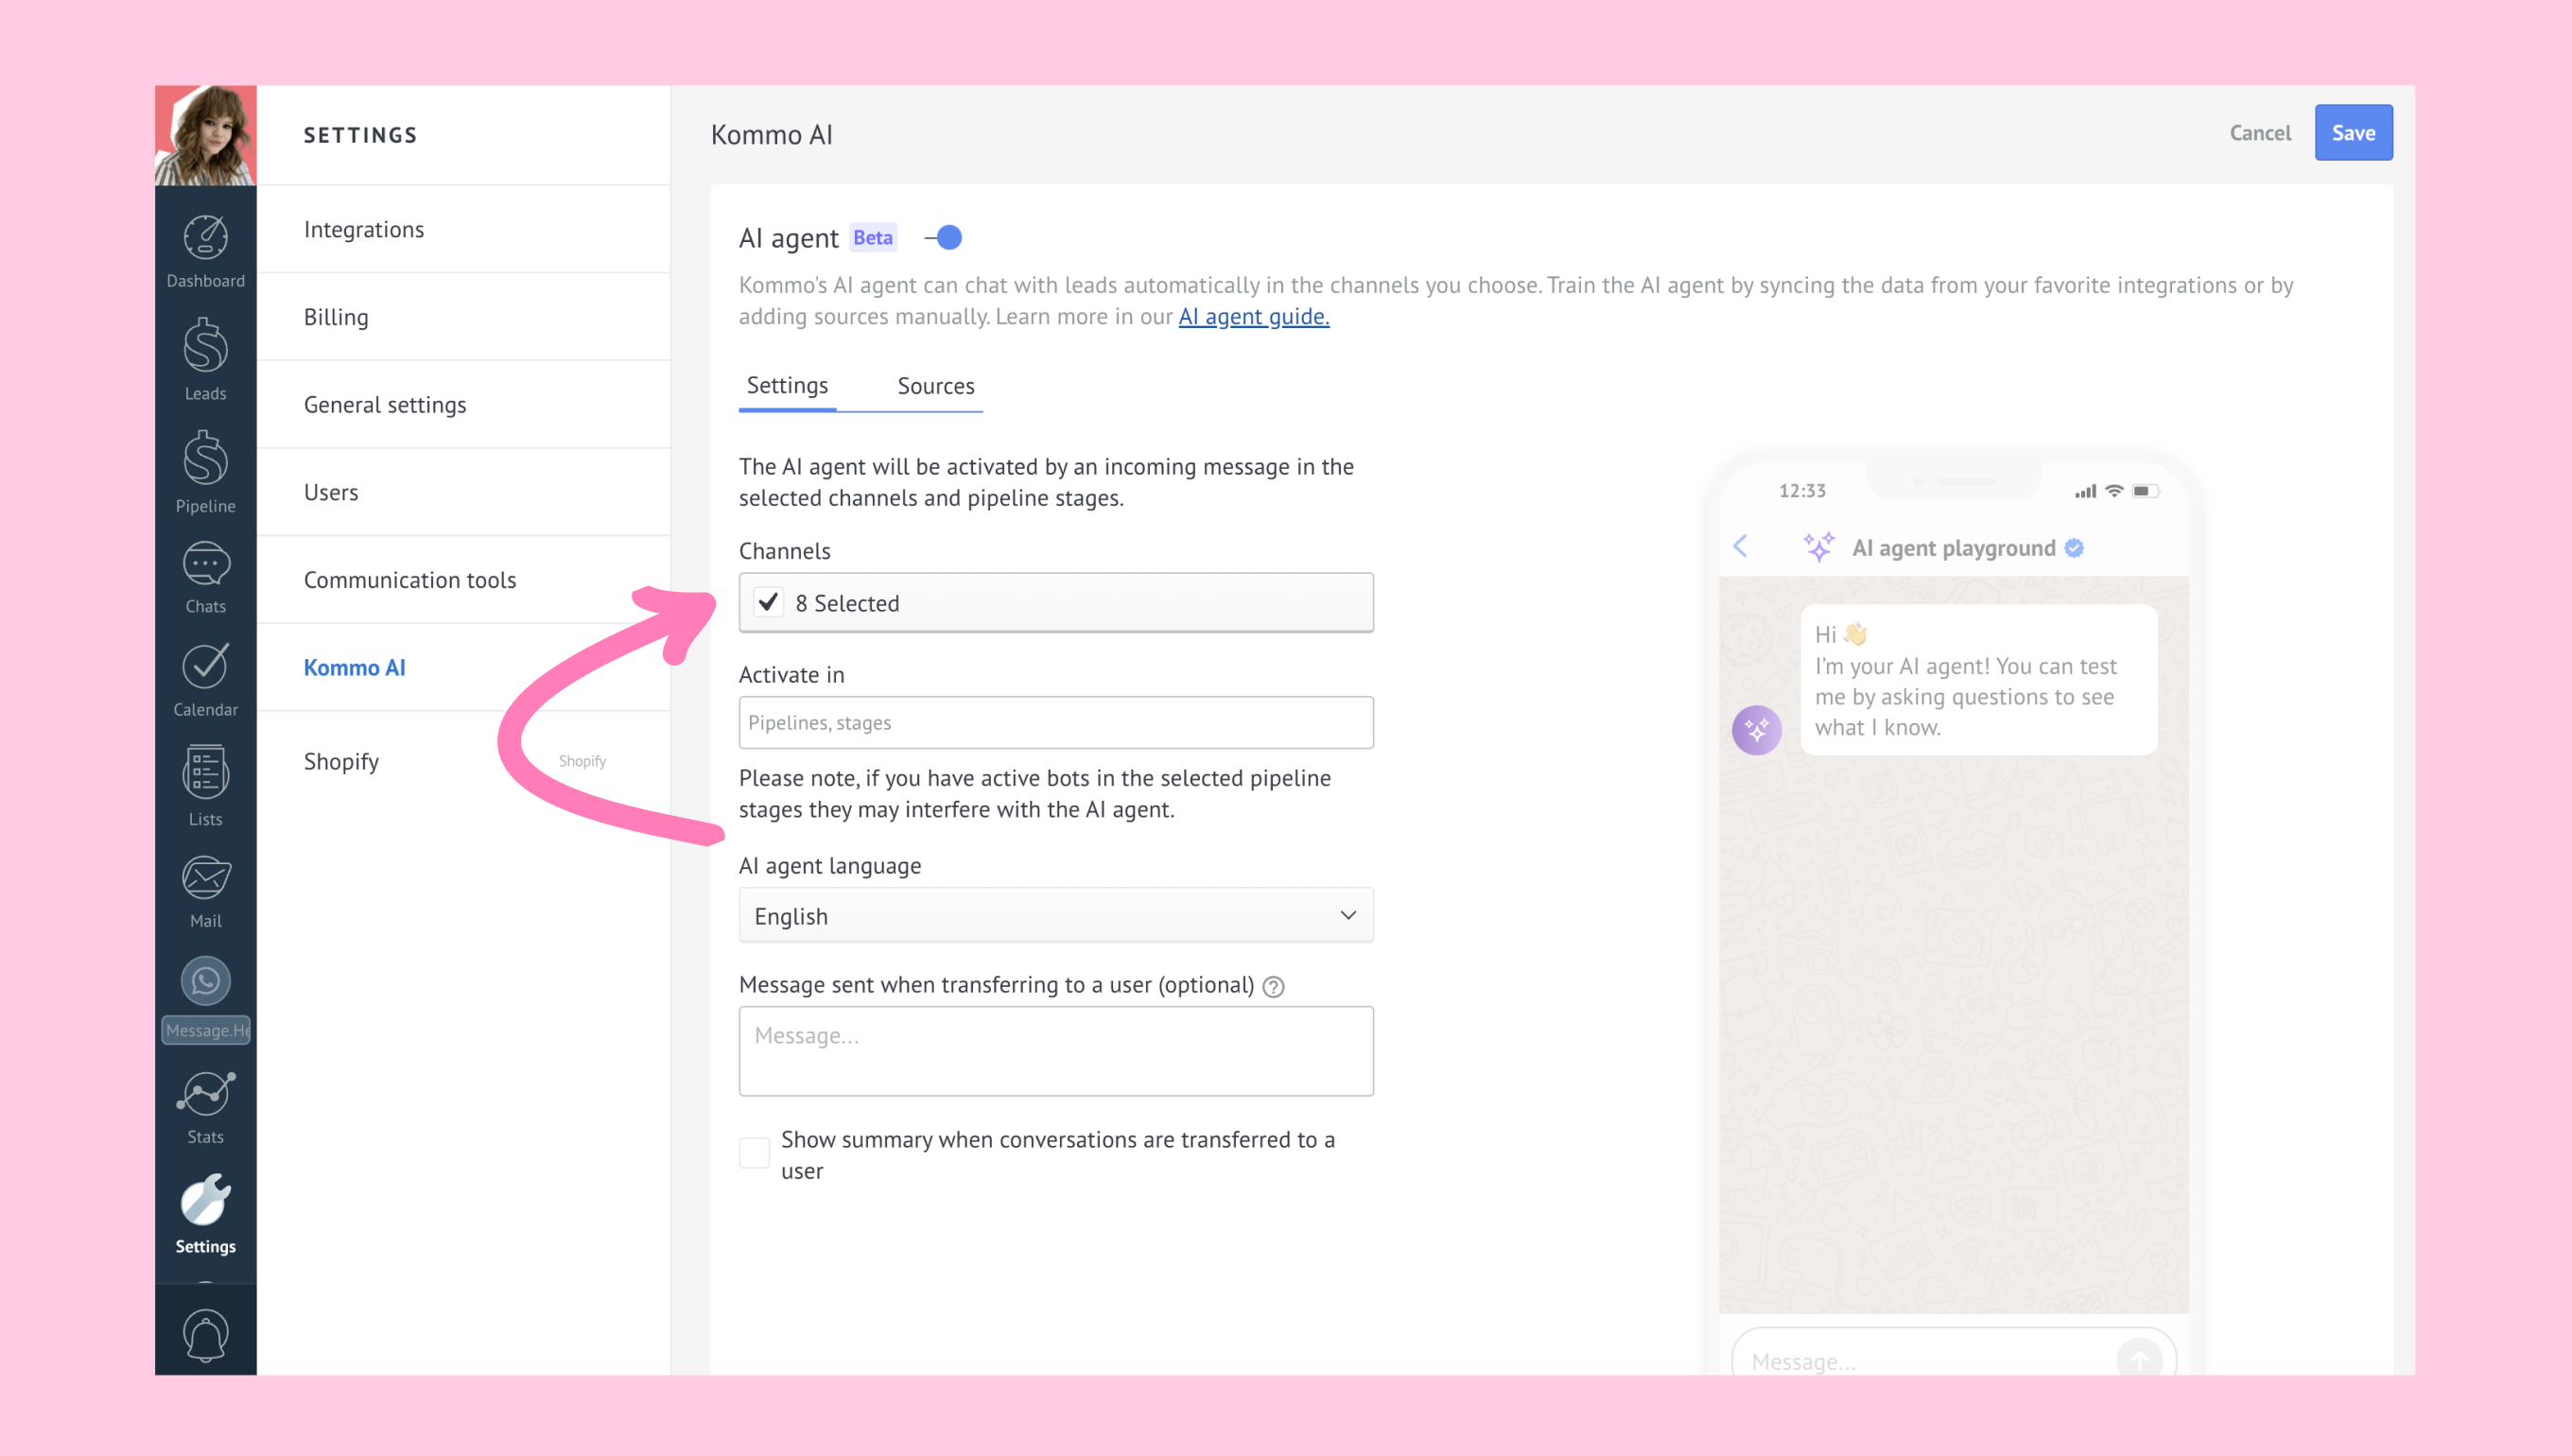Open the Pipelines, stages selector

click(x=1056, y=722)
